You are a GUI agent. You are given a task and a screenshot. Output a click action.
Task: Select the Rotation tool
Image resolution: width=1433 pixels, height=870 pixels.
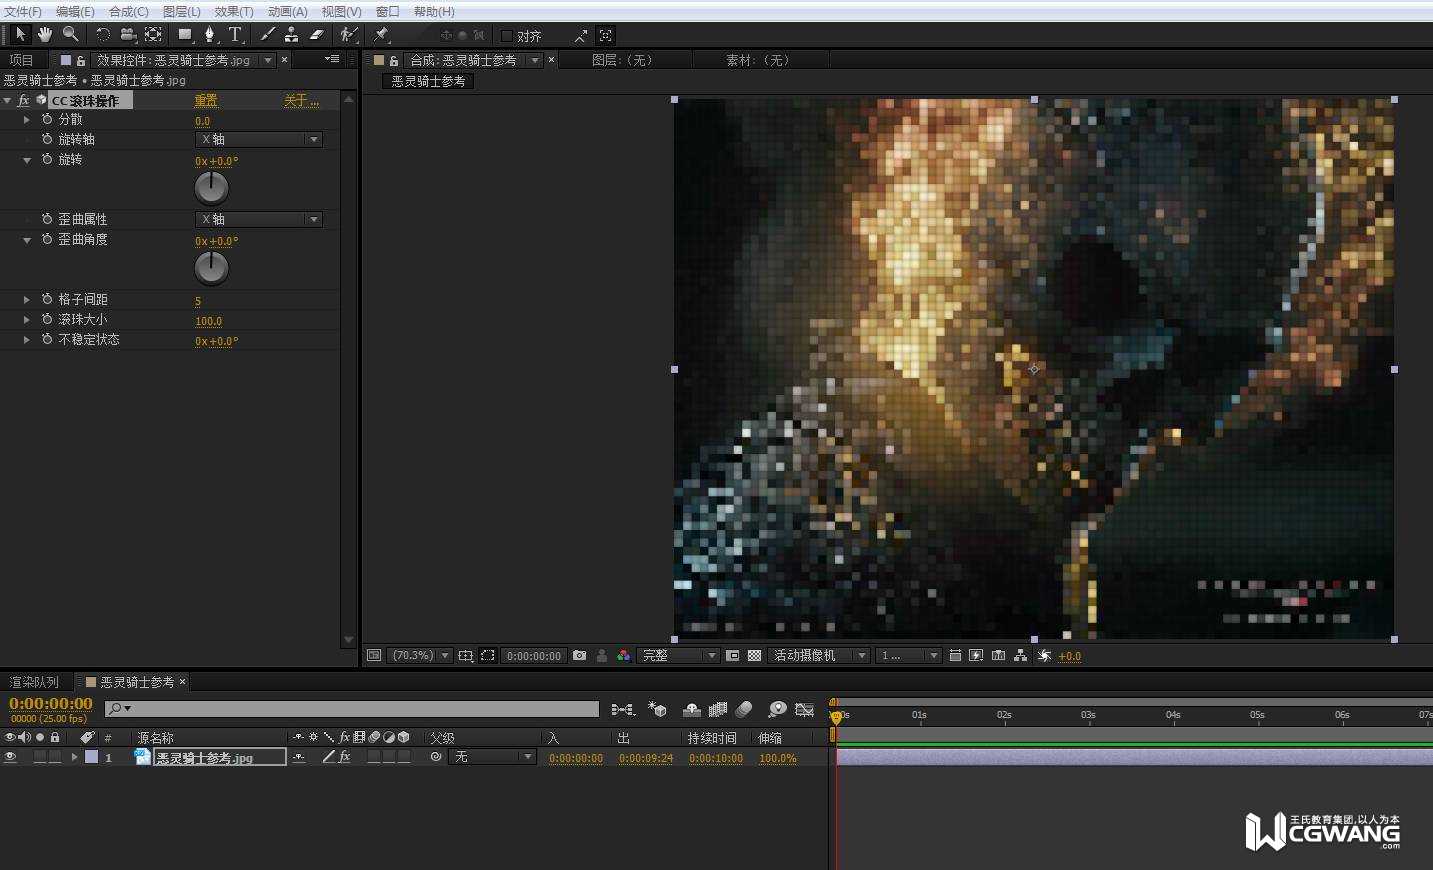[x=103, y=34]
